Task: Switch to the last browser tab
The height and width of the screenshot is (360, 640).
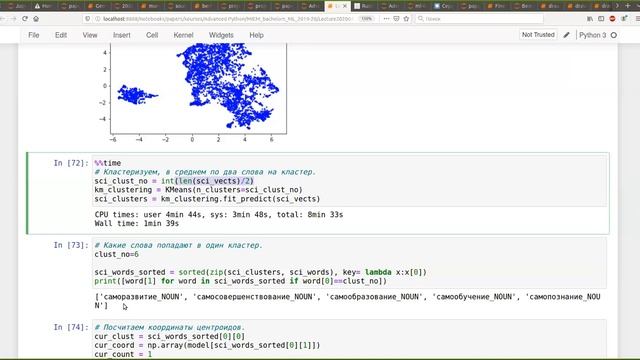Action: point(602,6)
